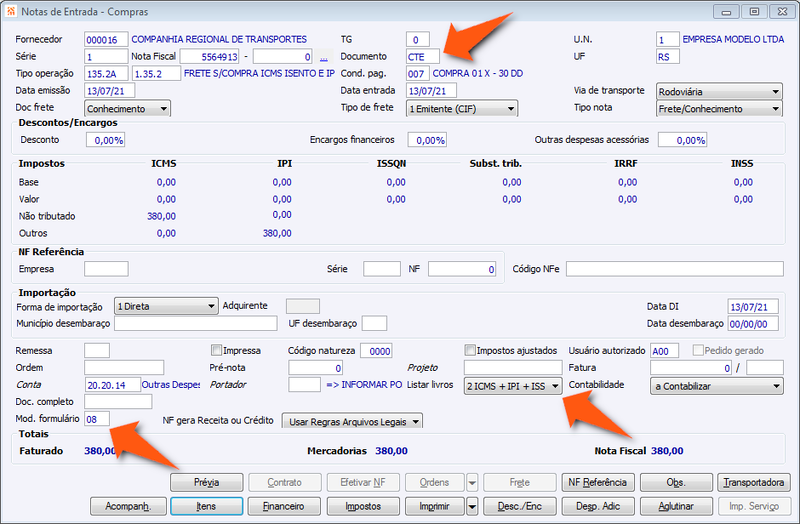This screenshot has height=524, width=800.
Task: Select the U.N. code field
Action: [667, 39]
